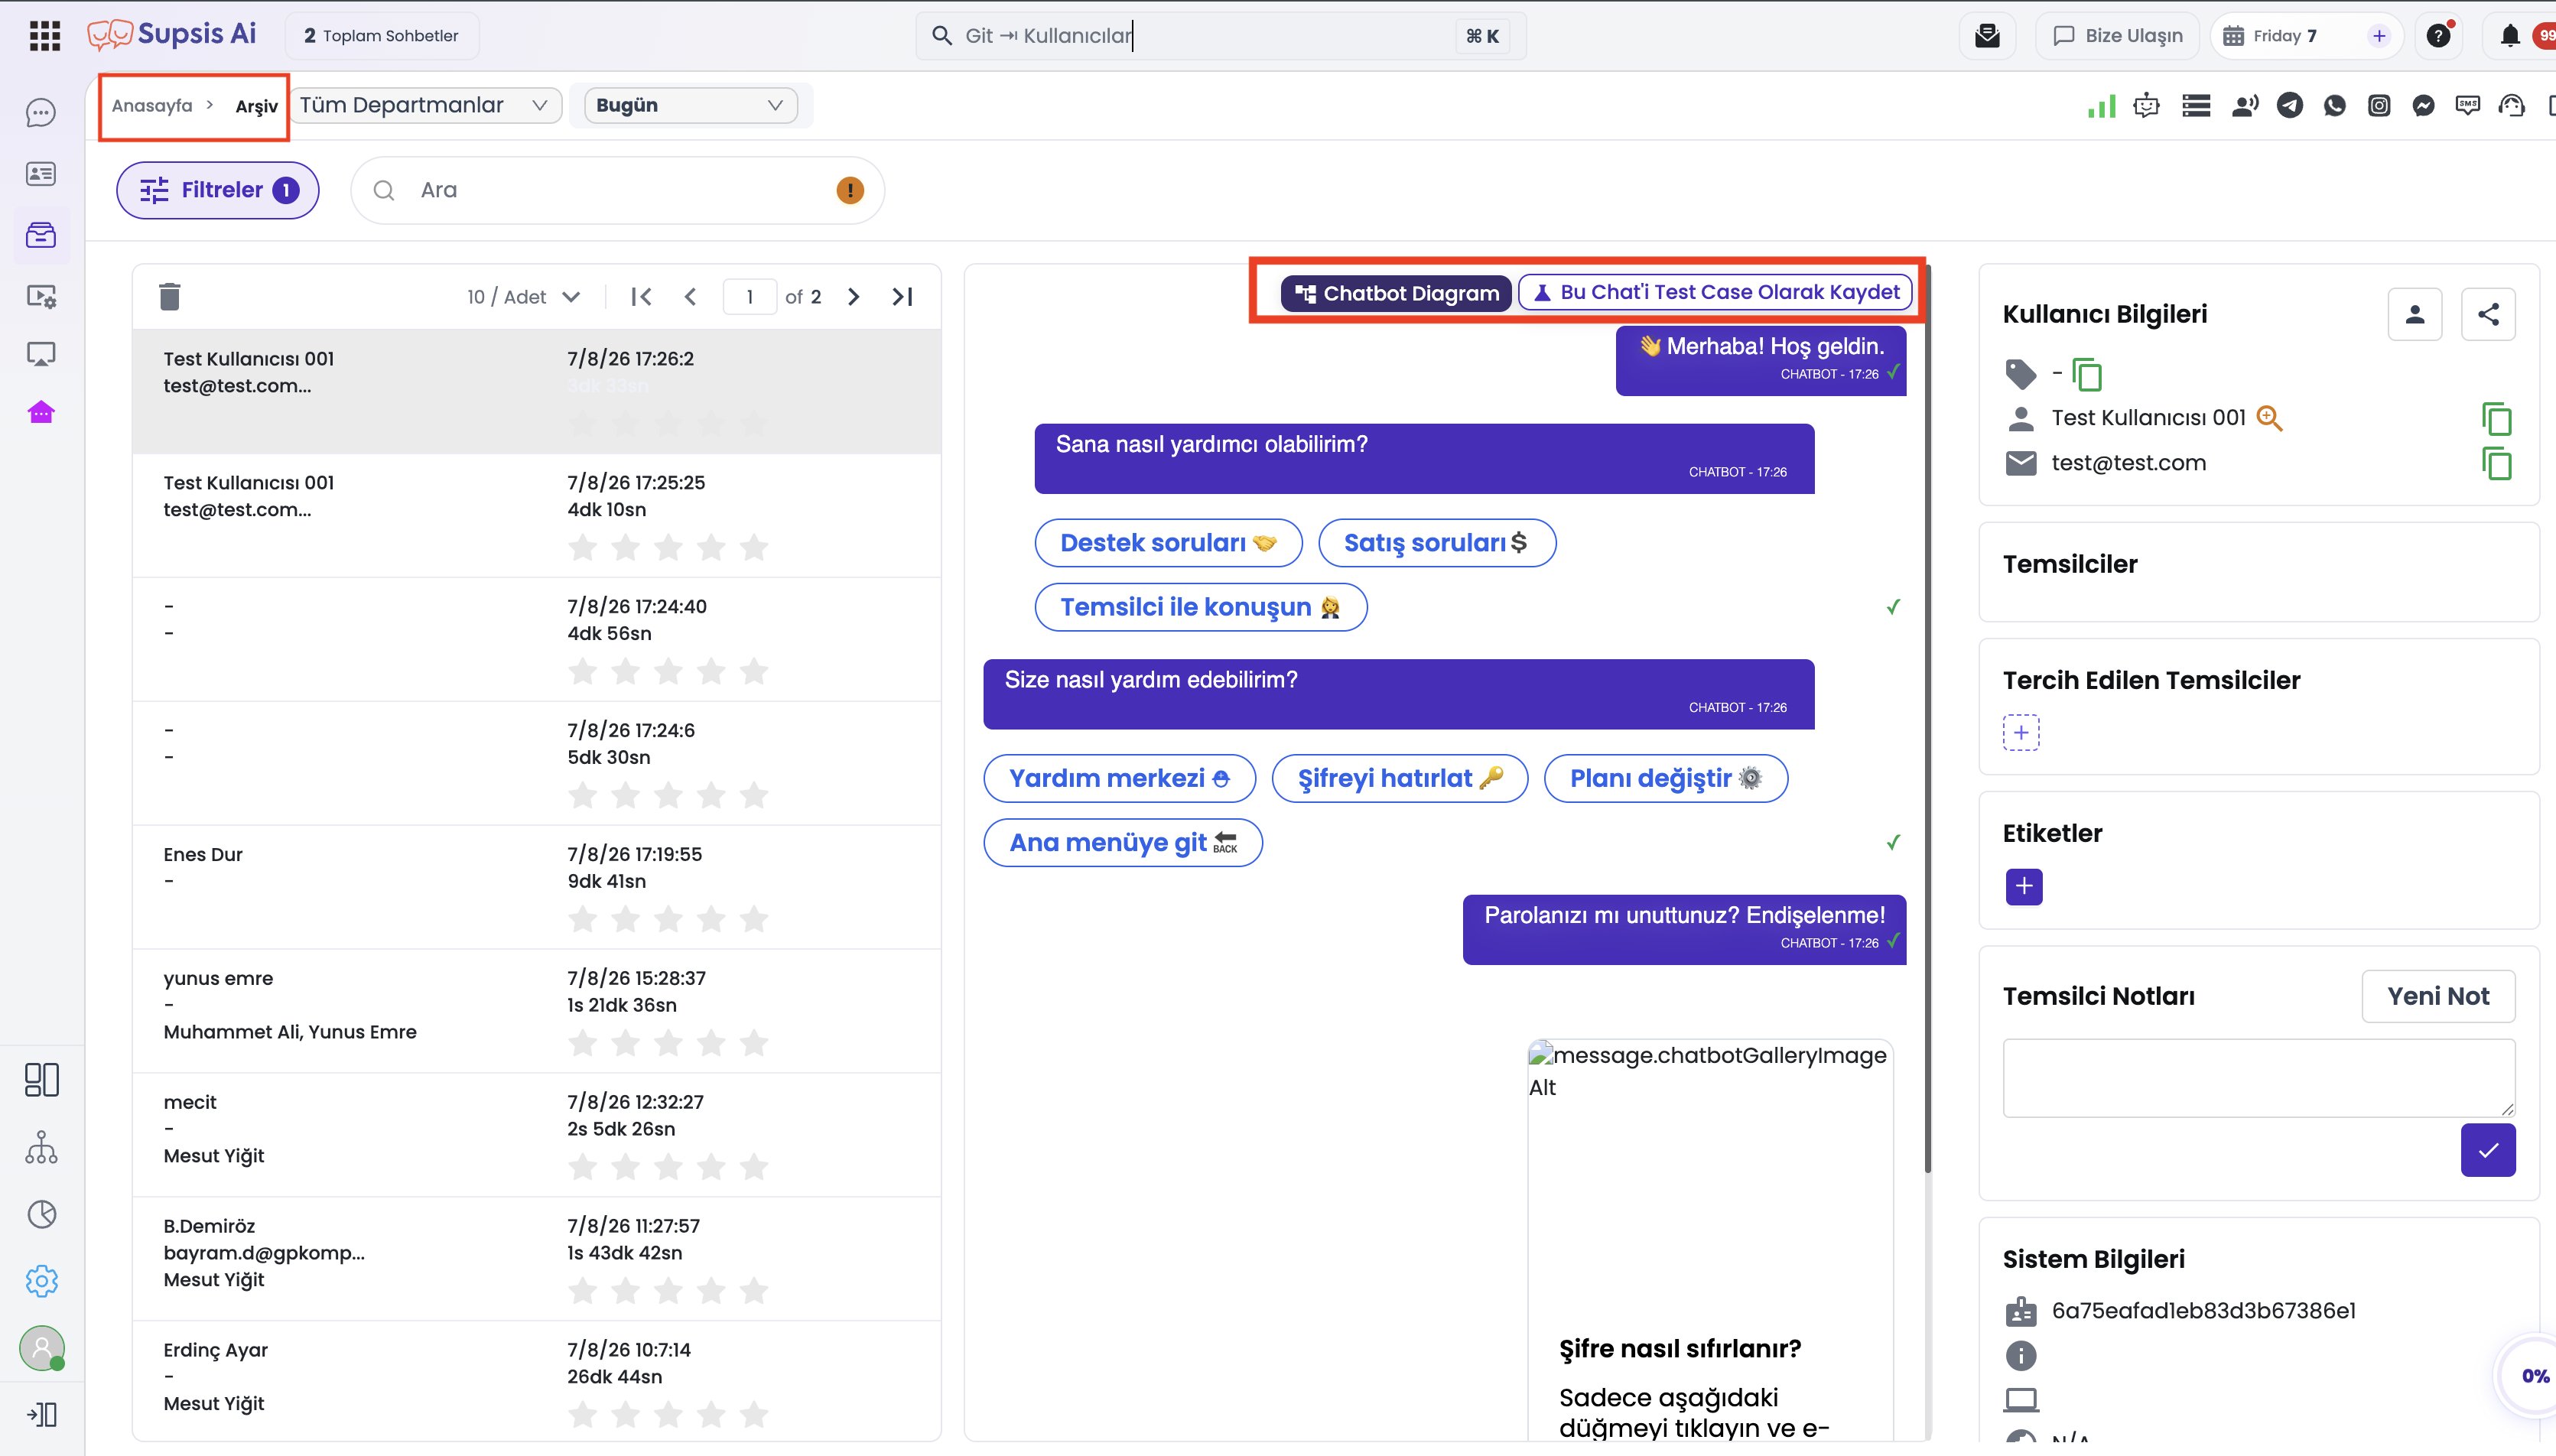Click the Git → Kullanıcılar search bar

[1220, 36]
